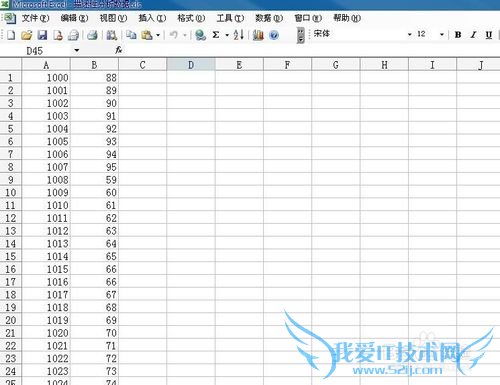Select the highlighted column D header
The image size is (500, 385).
(x=191, y=65)
